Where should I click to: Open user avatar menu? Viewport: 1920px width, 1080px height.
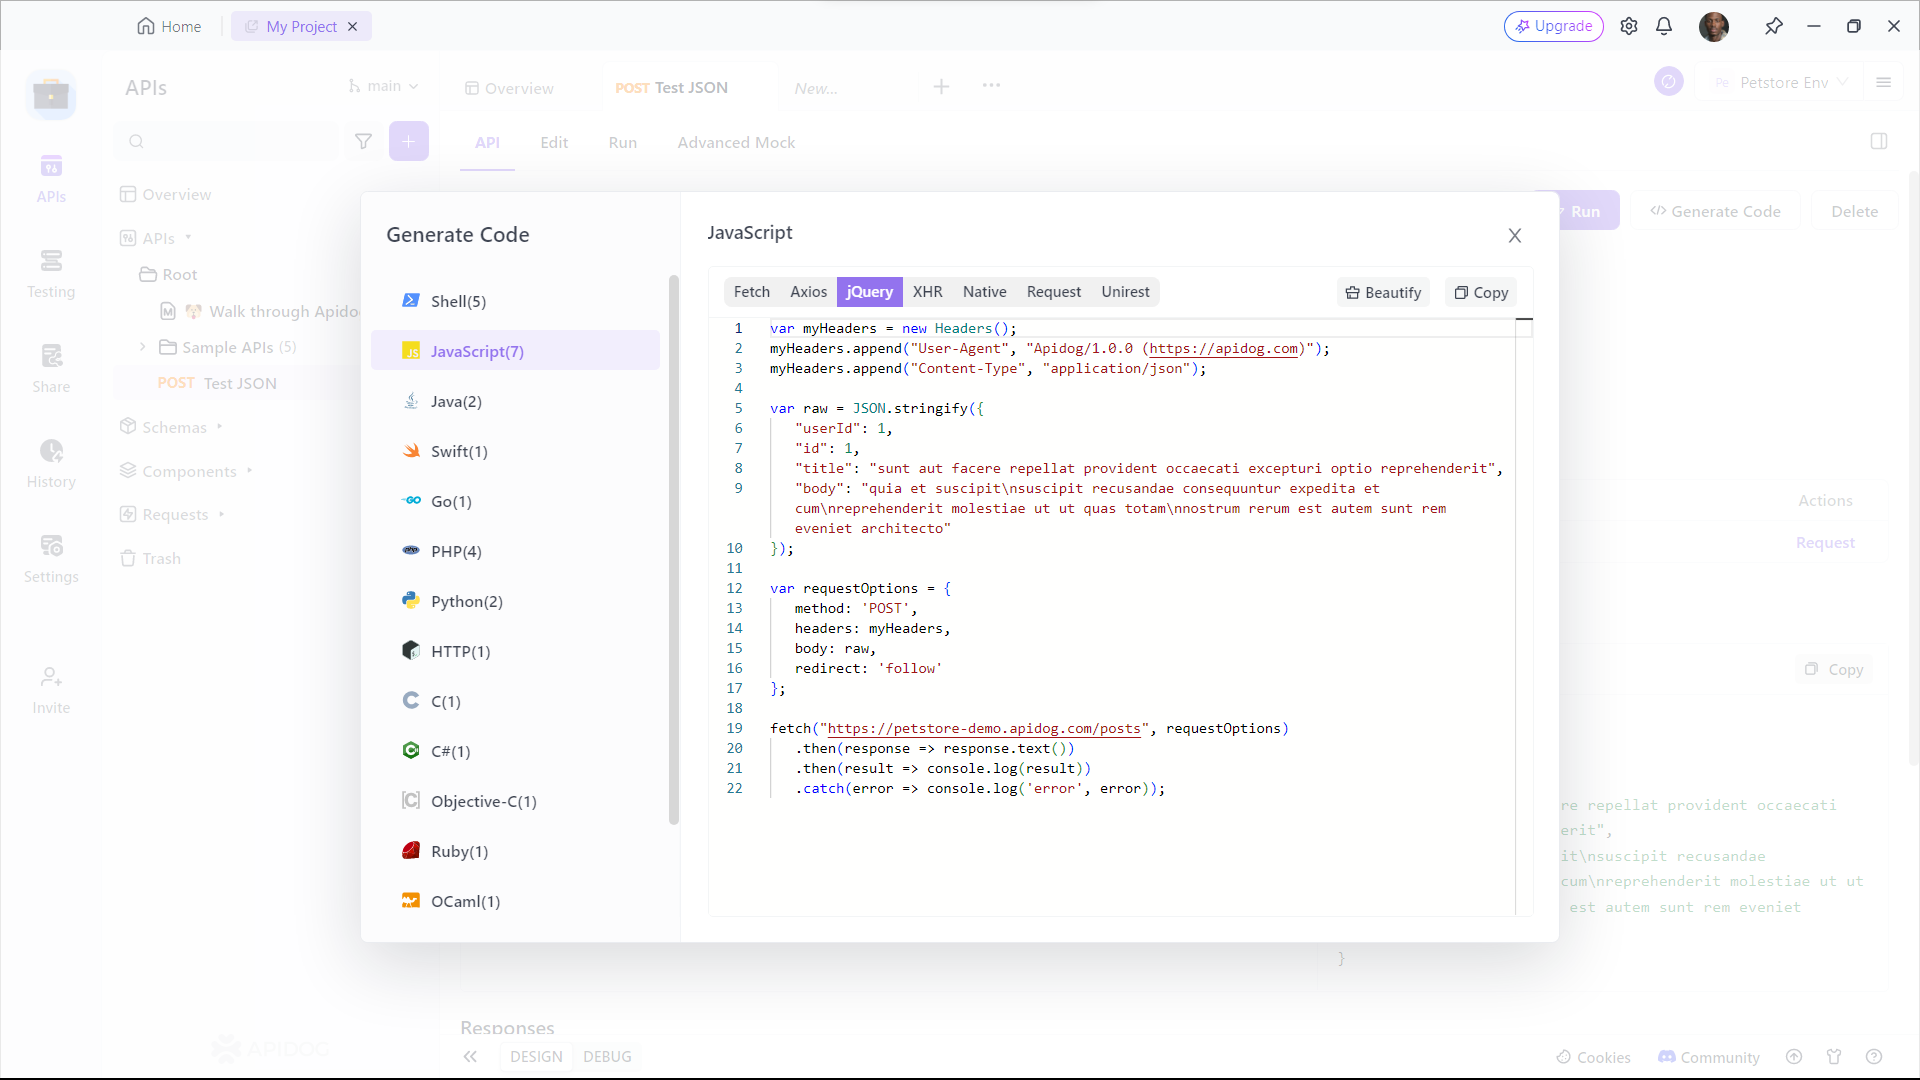click(x=1714, y=26)
